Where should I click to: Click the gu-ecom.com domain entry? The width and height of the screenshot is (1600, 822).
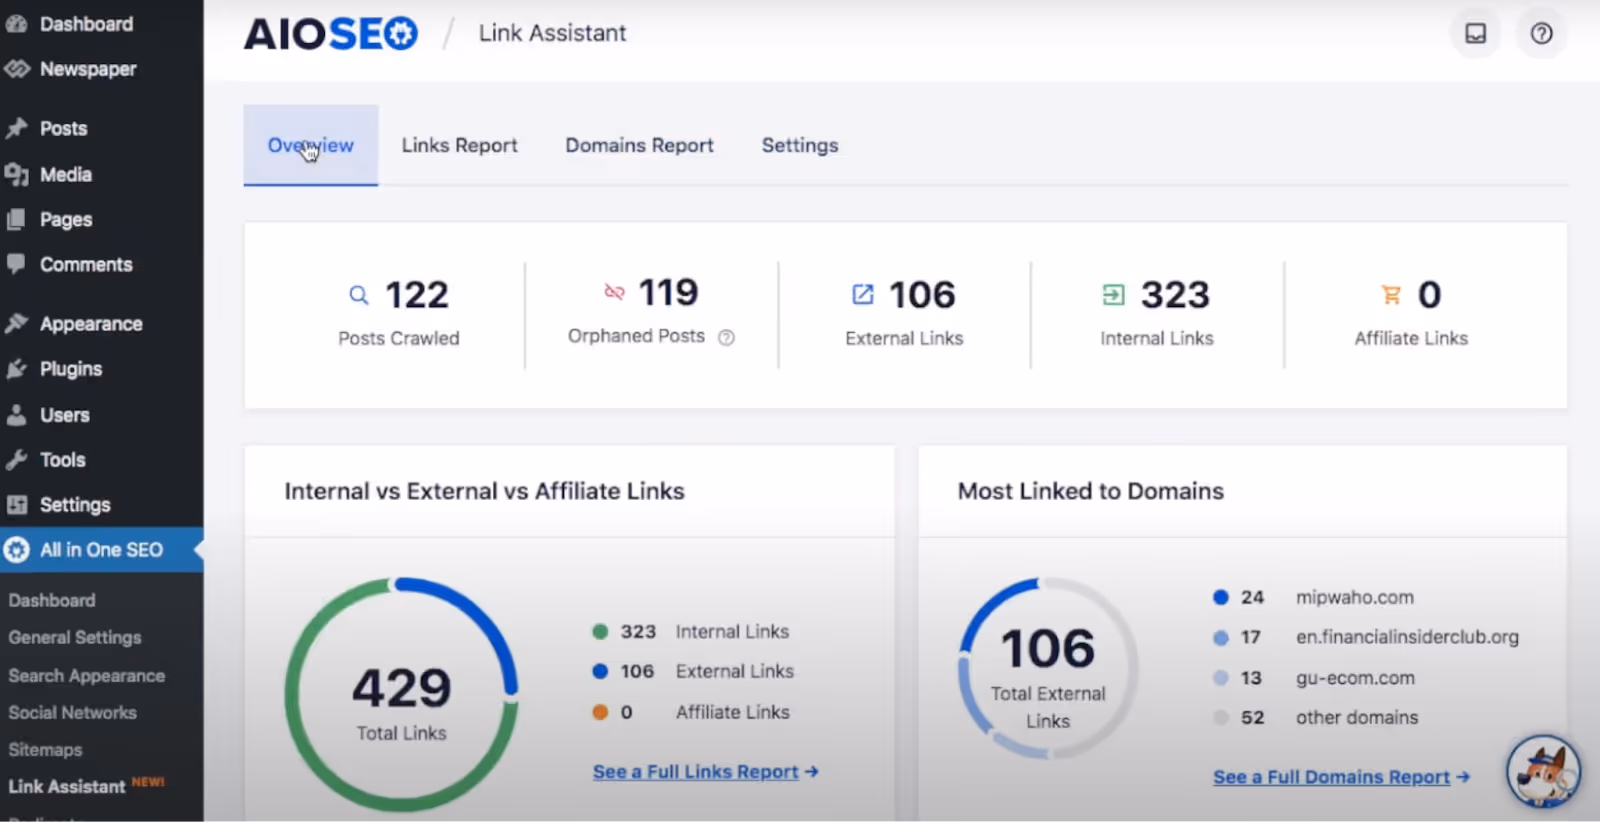(x=1355, y=677)
